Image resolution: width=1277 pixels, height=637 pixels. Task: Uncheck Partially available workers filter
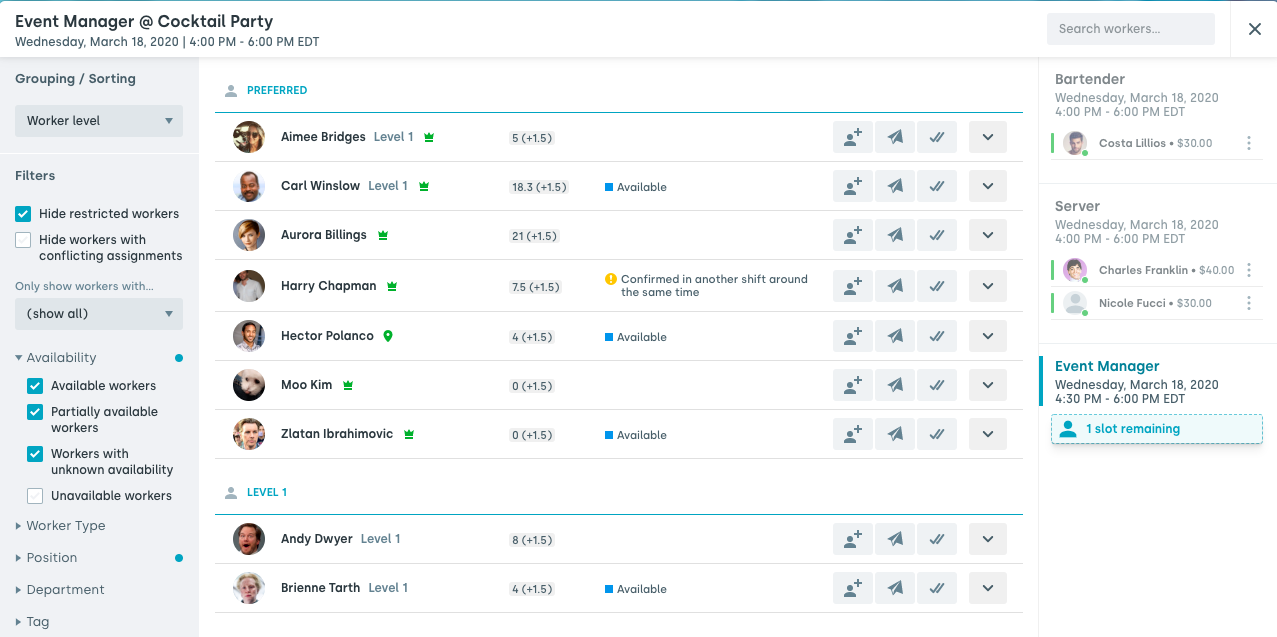[35, 411]
